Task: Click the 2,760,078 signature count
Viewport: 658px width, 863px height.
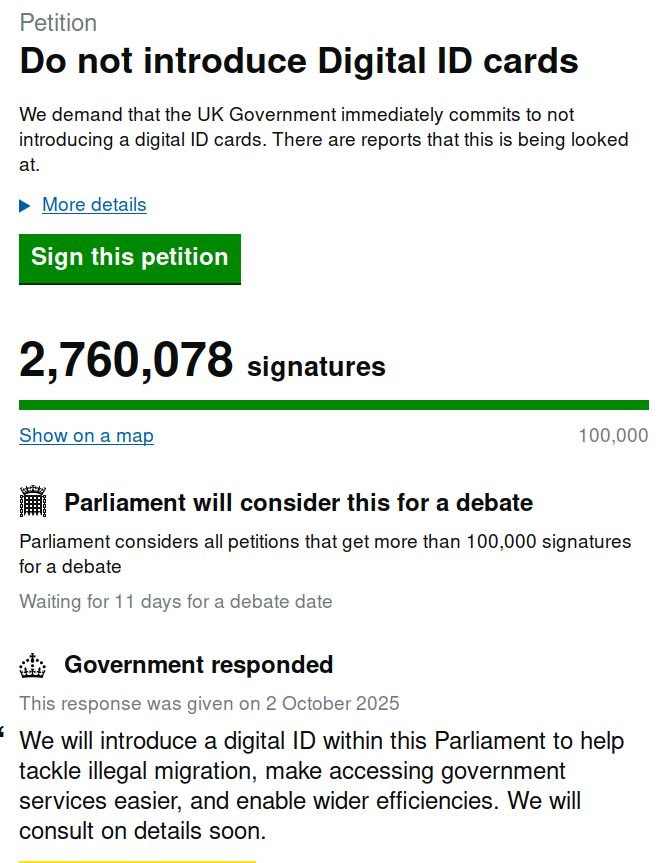Action: click(x=126, y=360)
